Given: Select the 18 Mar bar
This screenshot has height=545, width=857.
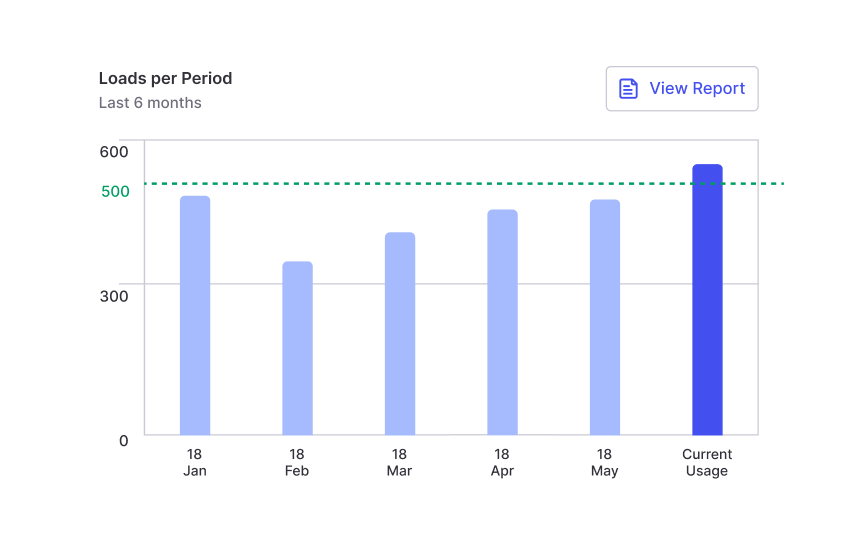Looking at the screenshot, I should (x=400, y=333).
